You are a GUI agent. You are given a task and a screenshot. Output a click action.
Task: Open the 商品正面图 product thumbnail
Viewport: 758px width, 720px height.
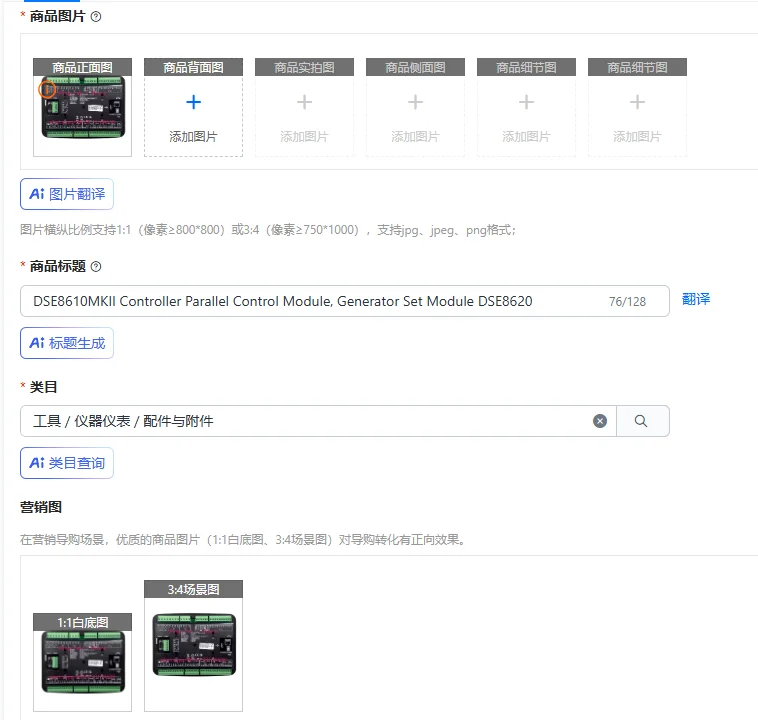click(x=83, y=107)
